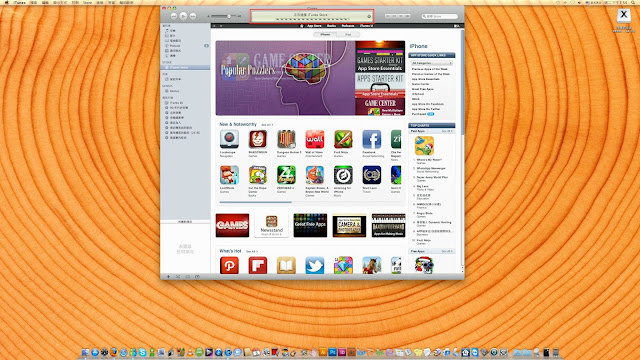Click the Next track button
The height and width of the screenshot is (360, 640).
pos(193,16)
